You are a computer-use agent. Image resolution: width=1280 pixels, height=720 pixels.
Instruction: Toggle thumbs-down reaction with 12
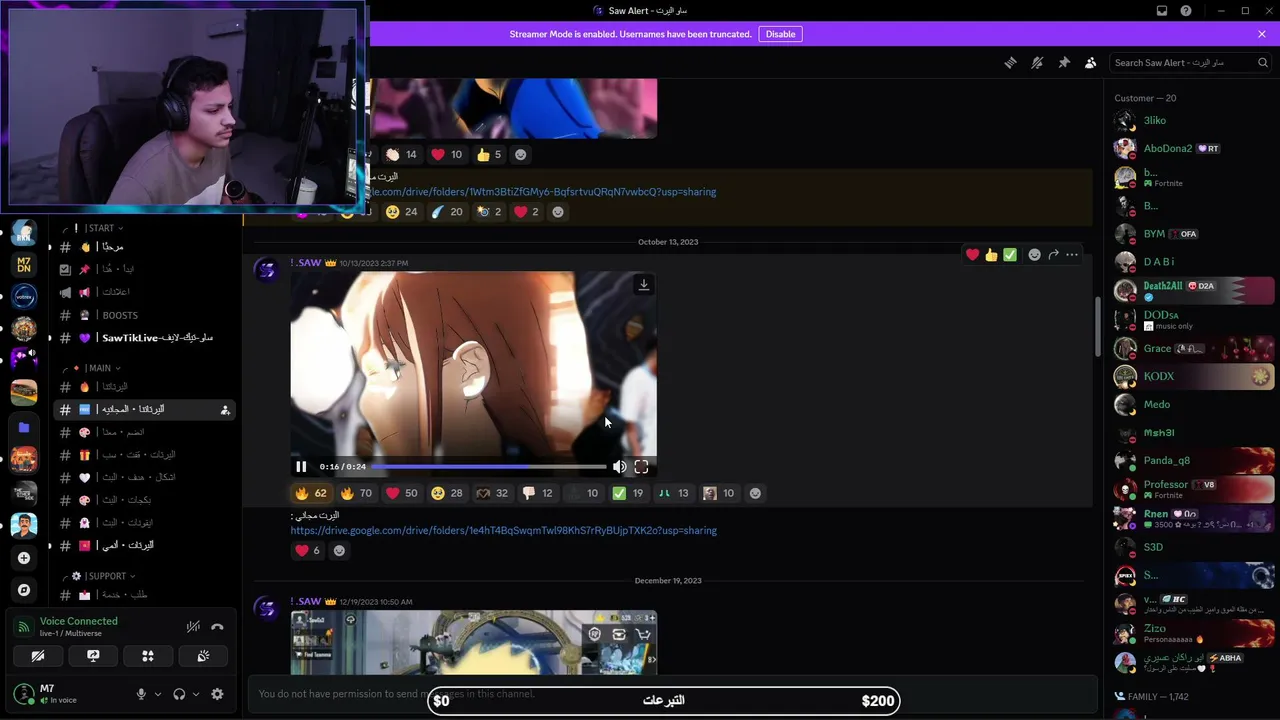point(538,493)
